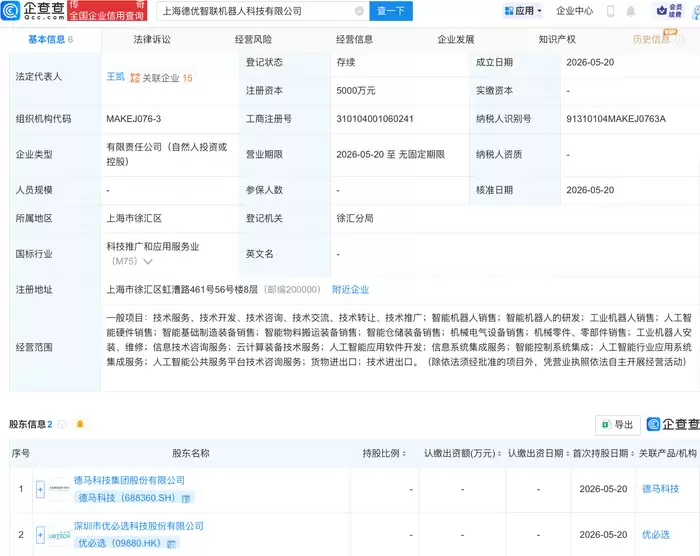Switch to the 经营信息 tab

pos(354,40)
